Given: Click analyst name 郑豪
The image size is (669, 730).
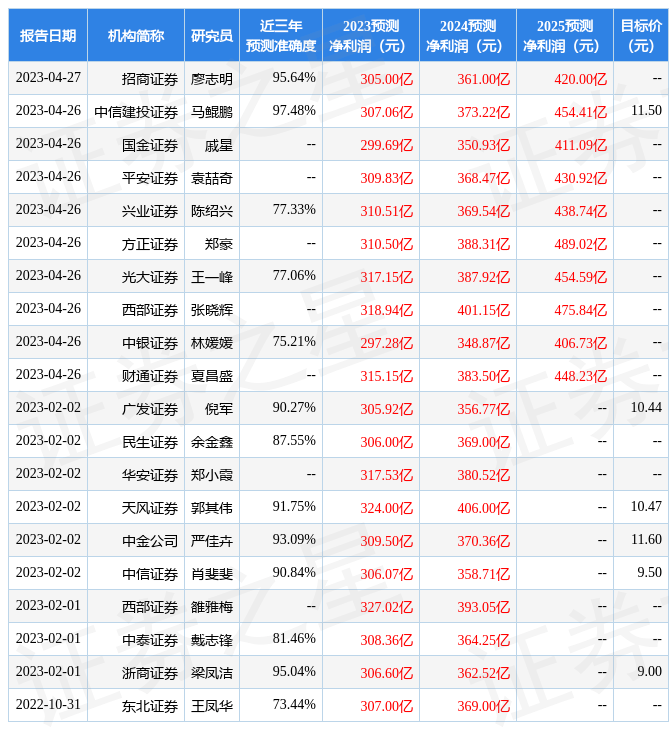Looking at the screenshot, I should point(219,244).
